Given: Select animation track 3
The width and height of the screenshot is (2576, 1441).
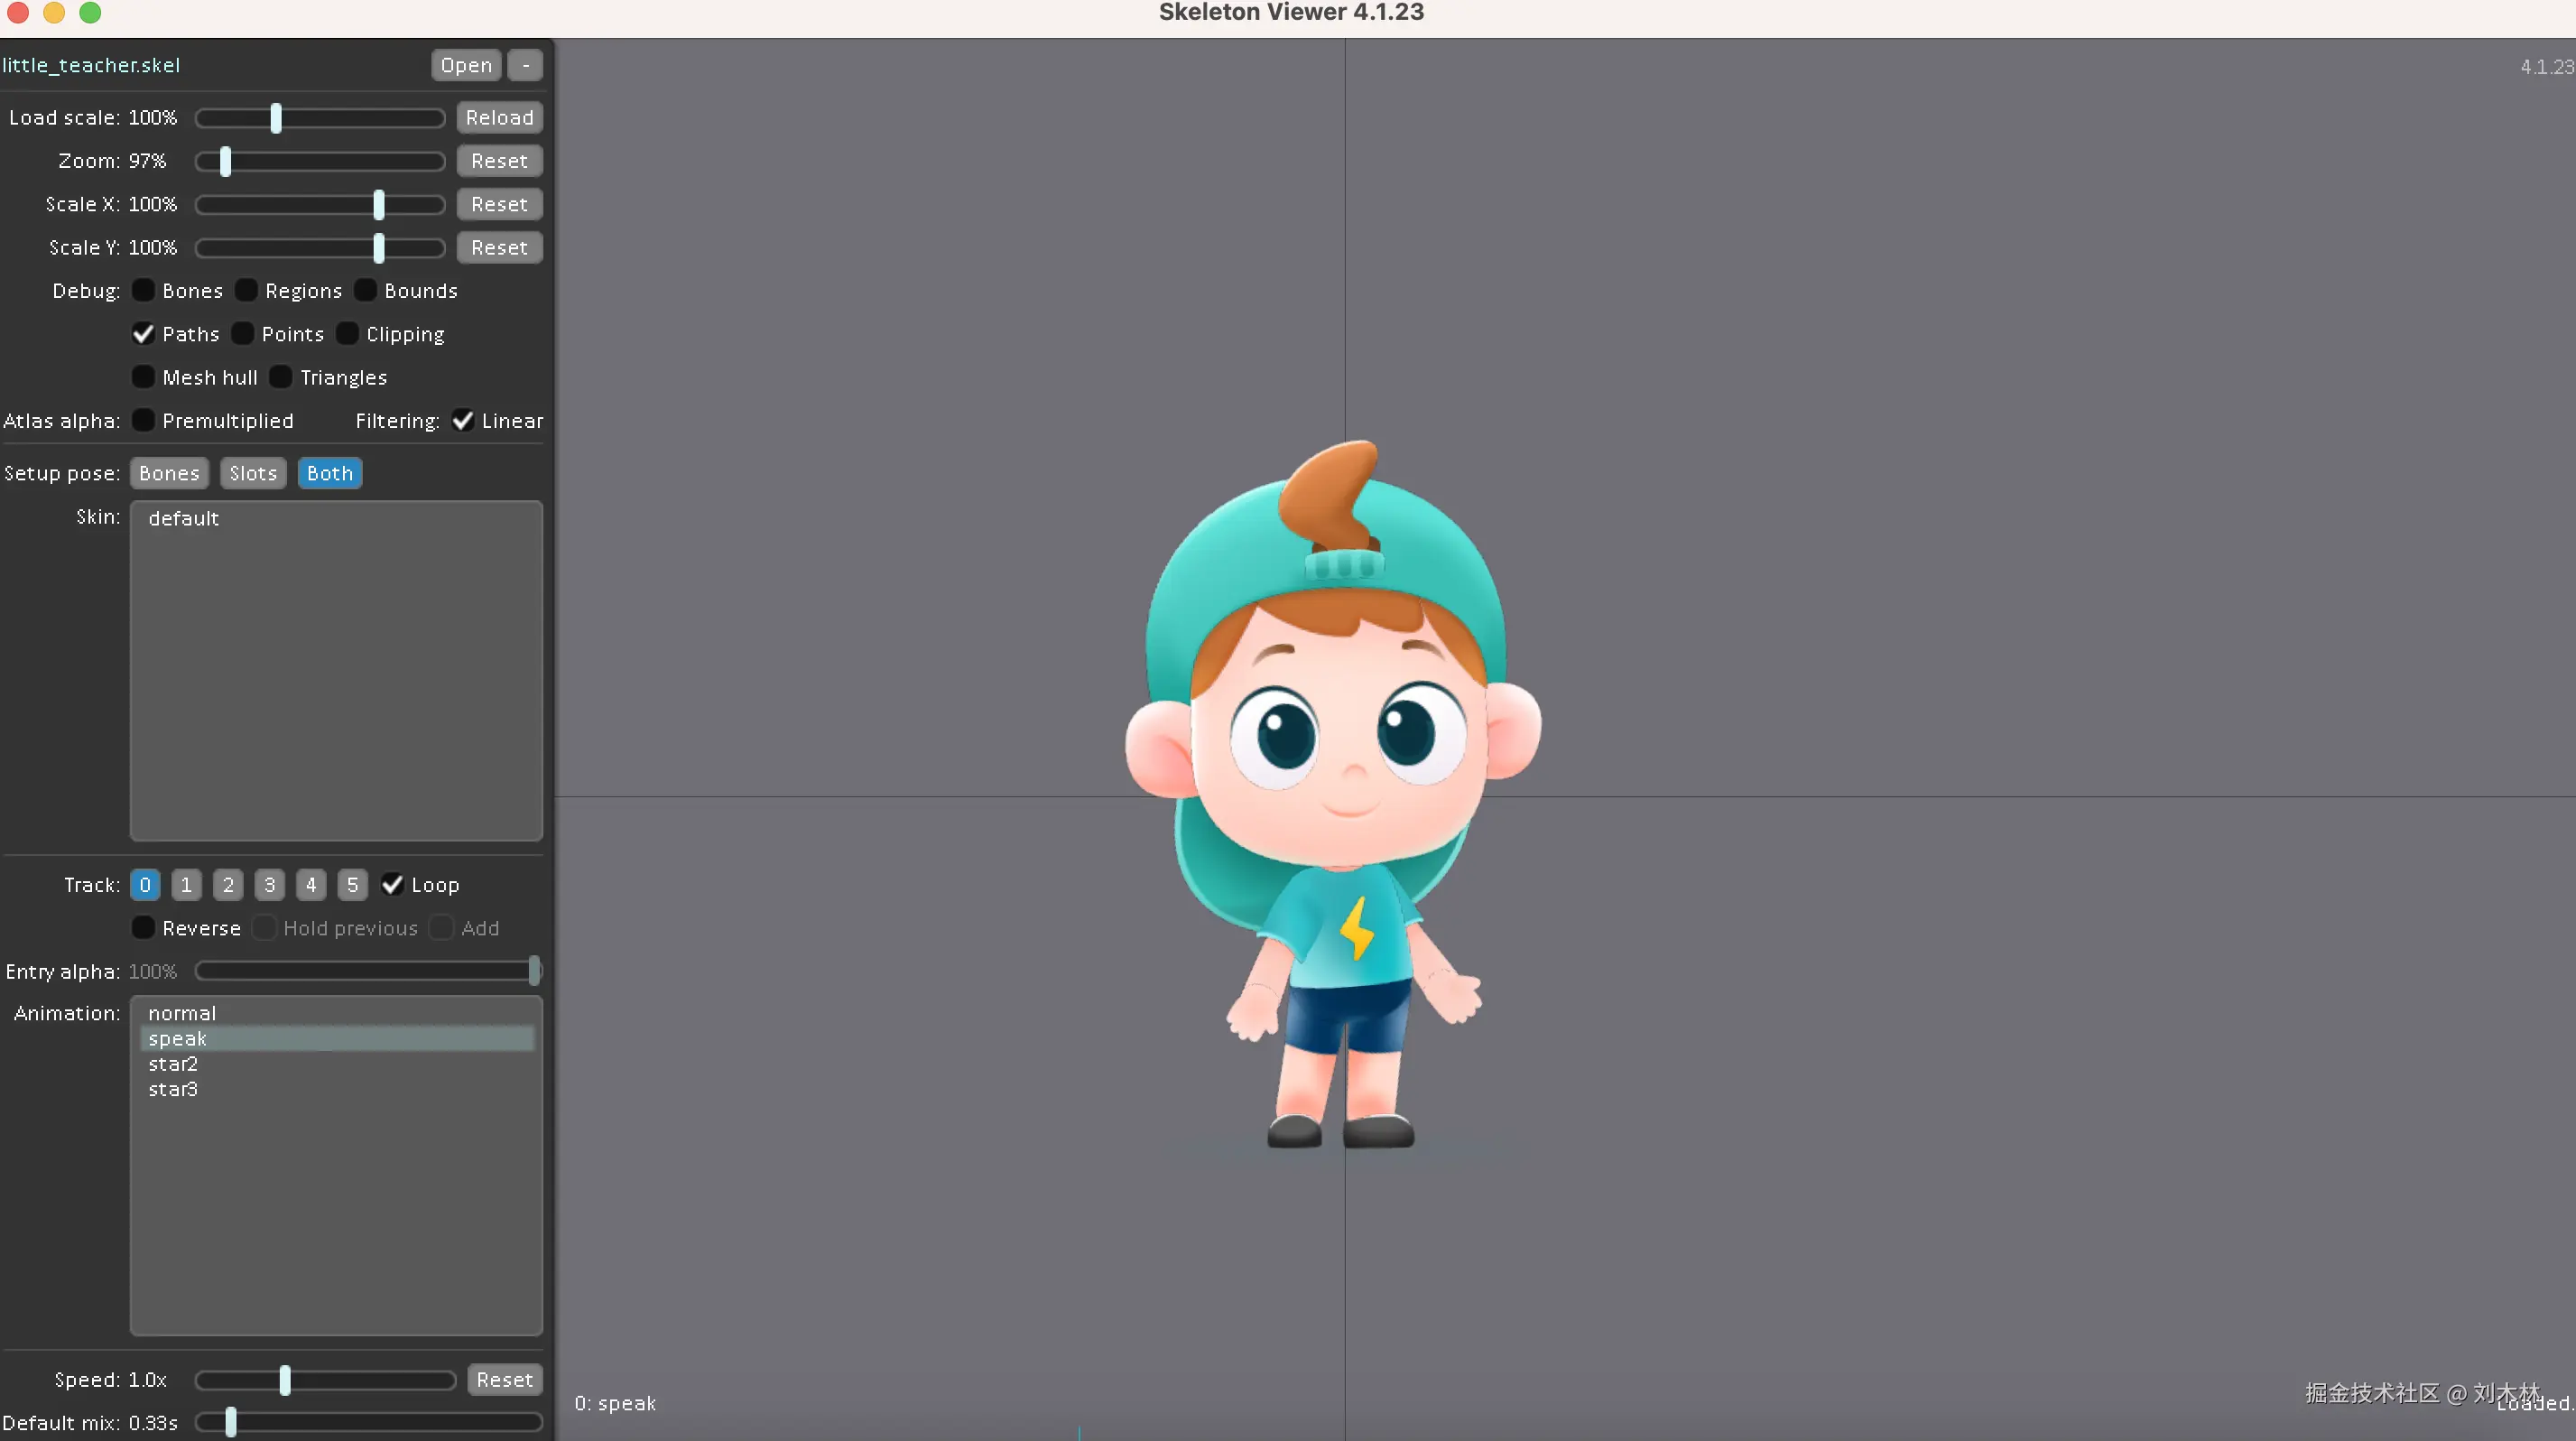Looking at the screenshot, I should pyautogui.click(x=270, y=884).
